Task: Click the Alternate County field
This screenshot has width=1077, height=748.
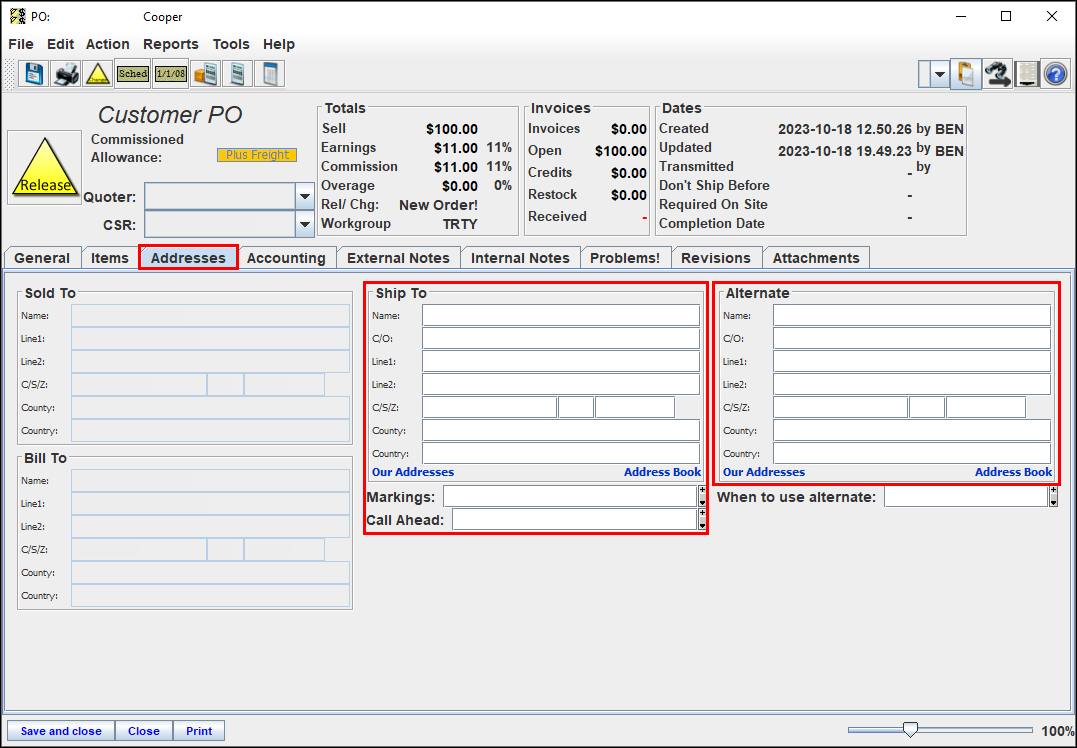Action: (x=912, y=431)
